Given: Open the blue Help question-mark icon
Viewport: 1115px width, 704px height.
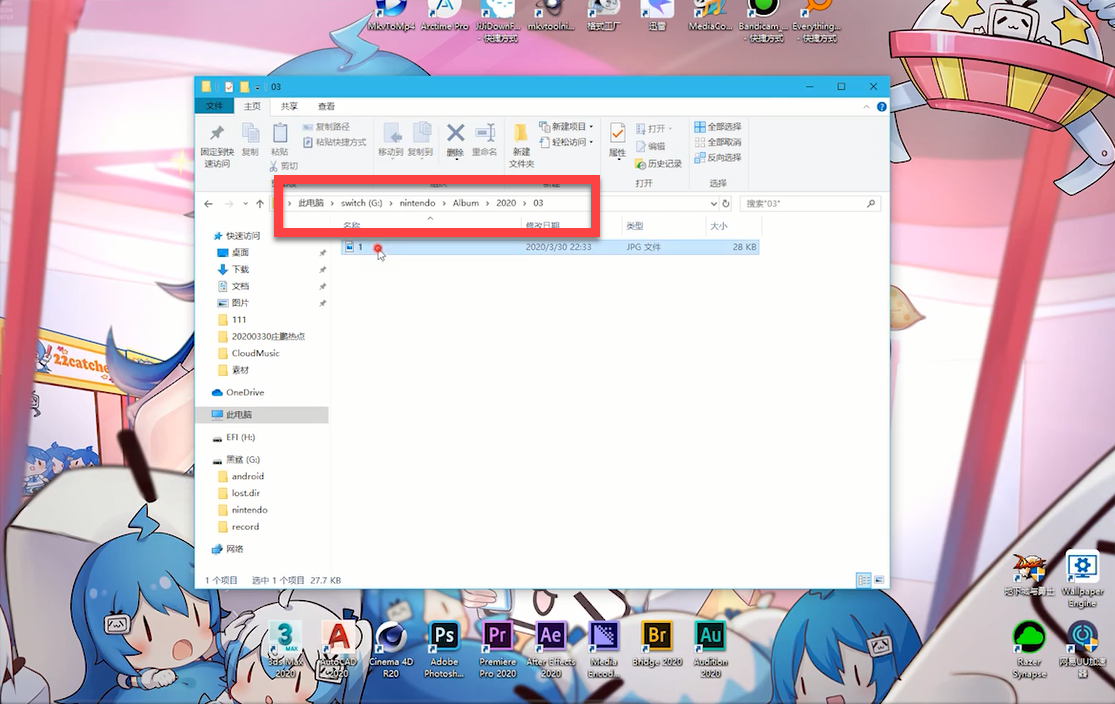Looking at the screenshot, I should (882, 107).
